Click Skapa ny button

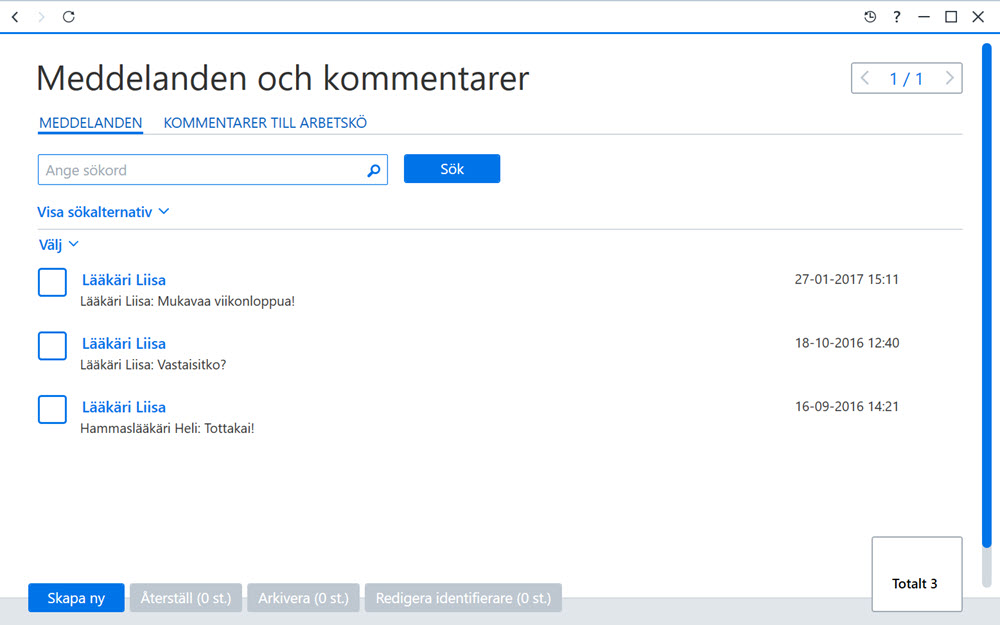[x=76, y=598]
